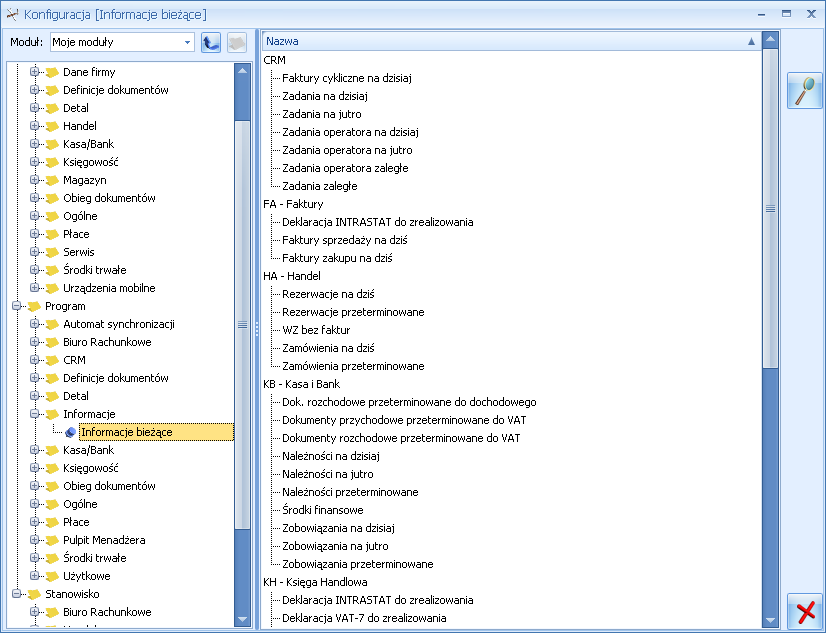Collapse the Informacje tree node
Viewport: 826px width, 633px height.
pyautogui.click(x=34, y=414)
